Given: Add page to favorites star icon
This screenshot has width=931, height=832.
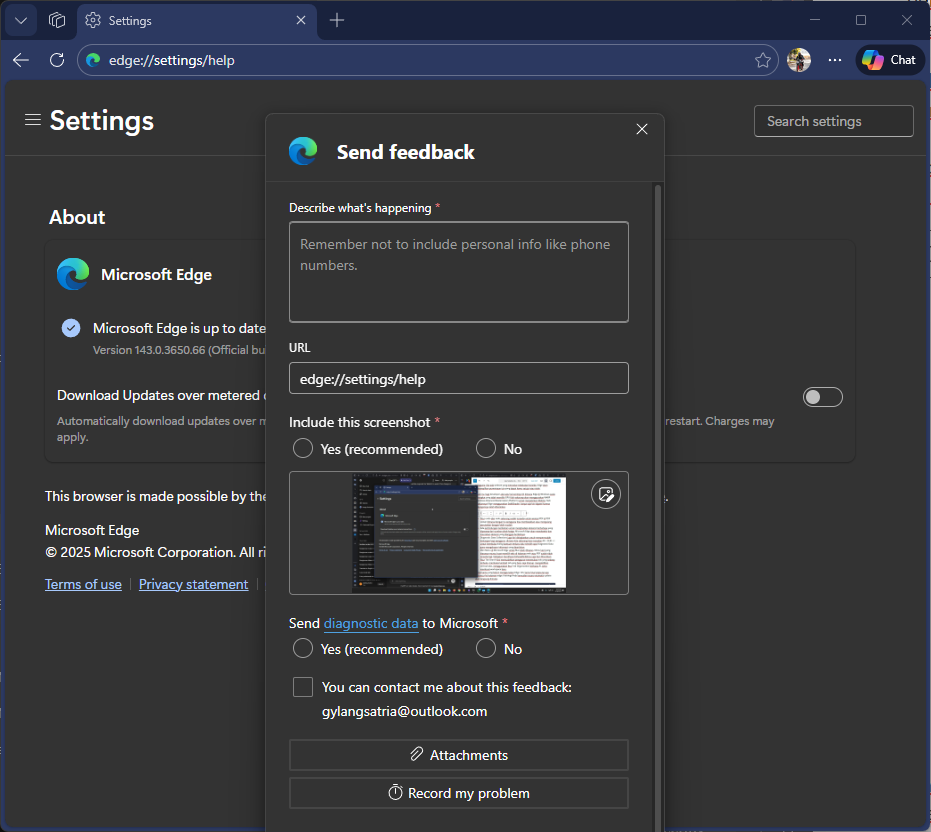Looking at the screenshot, I should point(763,60).
